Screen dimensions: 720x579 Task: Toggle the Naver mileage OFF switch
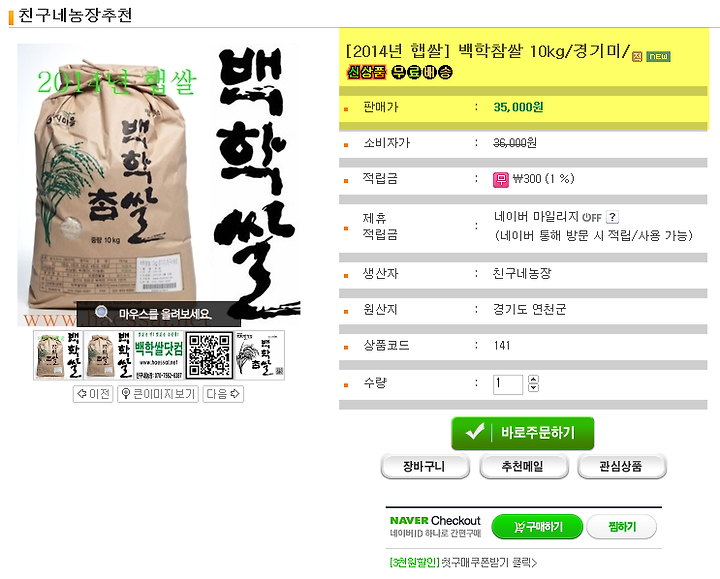click(592, 217)
